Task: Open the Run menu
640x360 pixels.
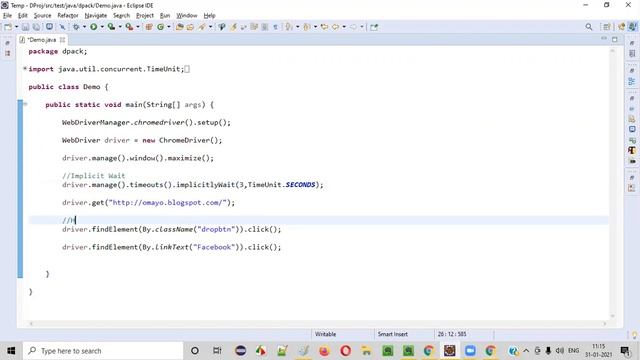Action: tap(165, 16)
